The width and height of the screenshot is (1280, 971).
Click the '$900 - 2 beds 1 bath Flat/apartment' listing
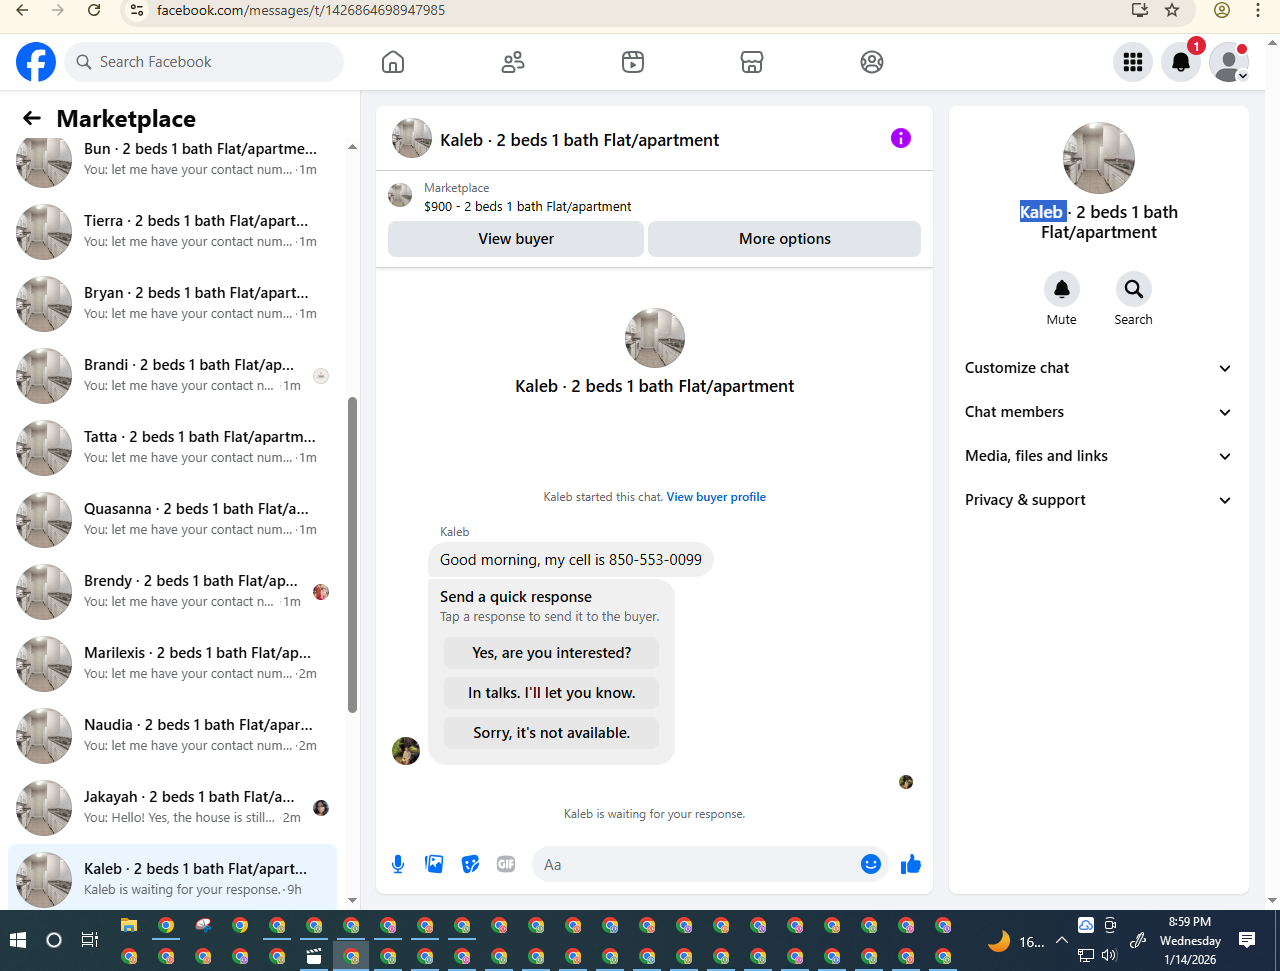(x=528, y=207)
